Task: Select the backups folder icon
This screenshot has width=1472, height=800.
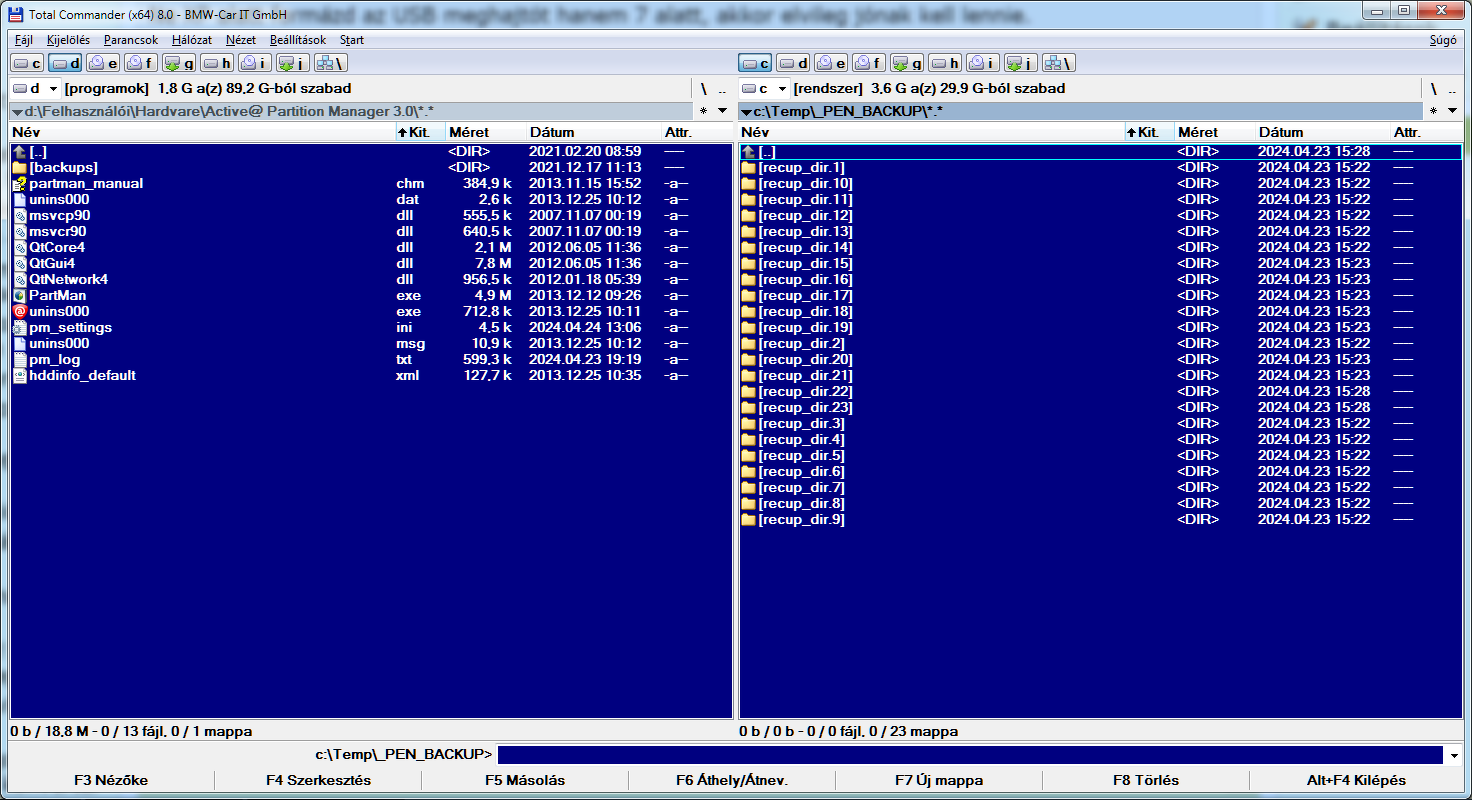Action: click(x=20, y=167)
